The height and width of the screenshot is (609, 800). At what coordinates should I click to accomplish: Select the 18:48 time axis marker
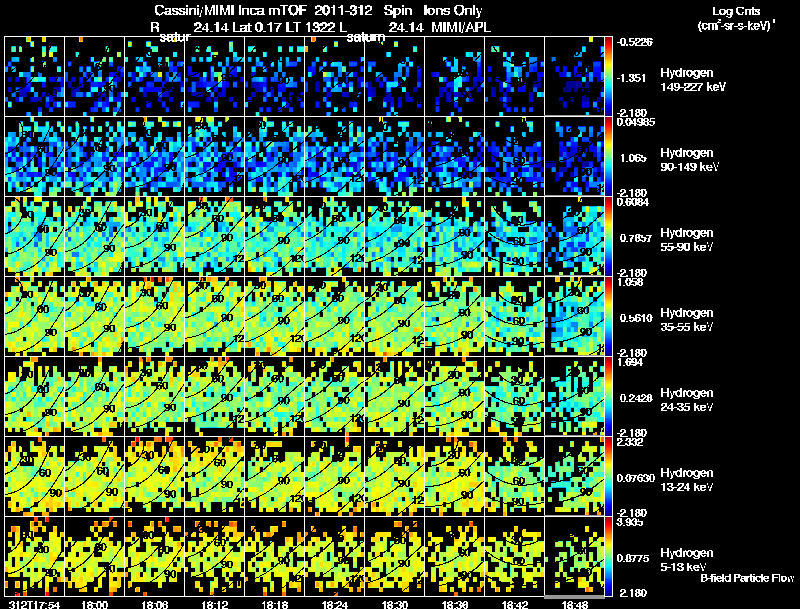pos(575,603)
